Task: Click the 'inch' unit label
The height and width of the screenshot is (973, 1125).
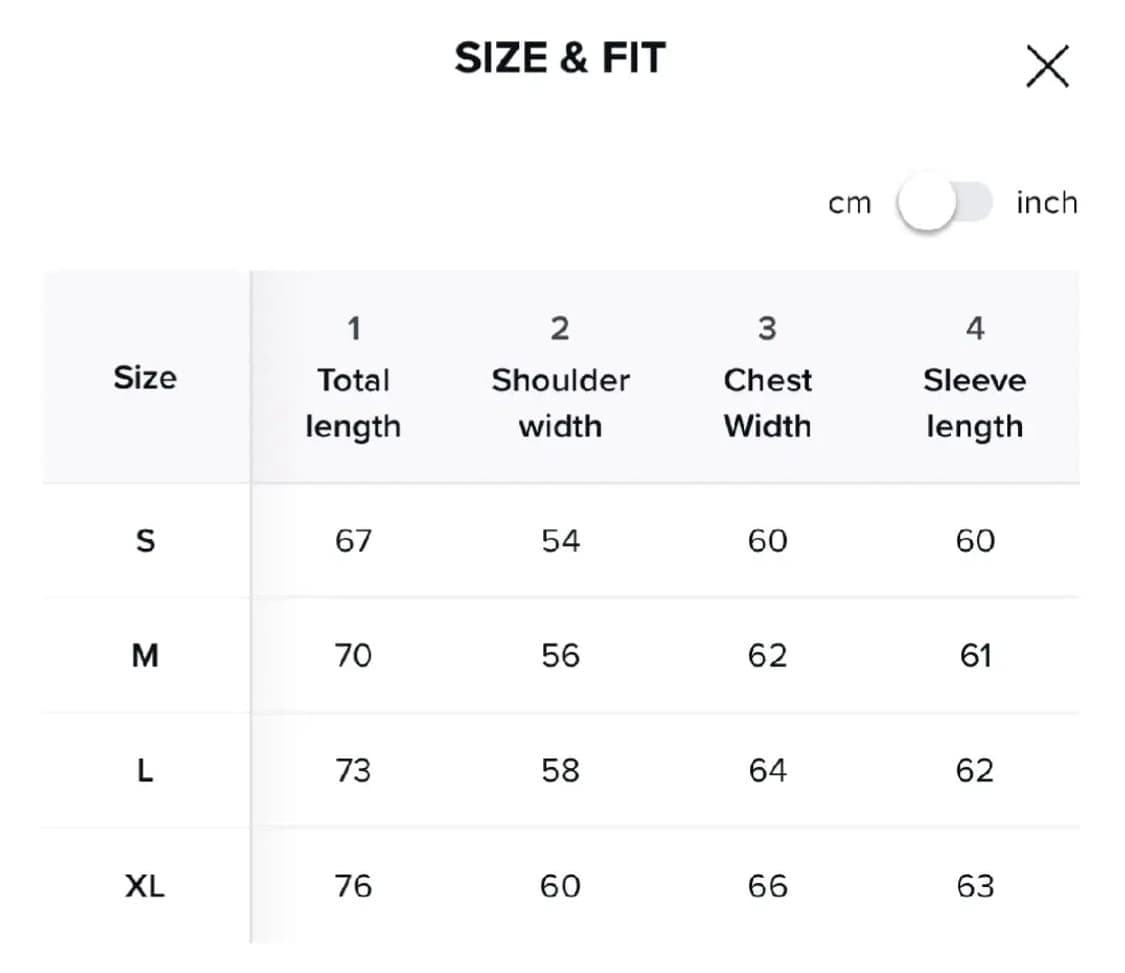Action: tap(1046, 203)
